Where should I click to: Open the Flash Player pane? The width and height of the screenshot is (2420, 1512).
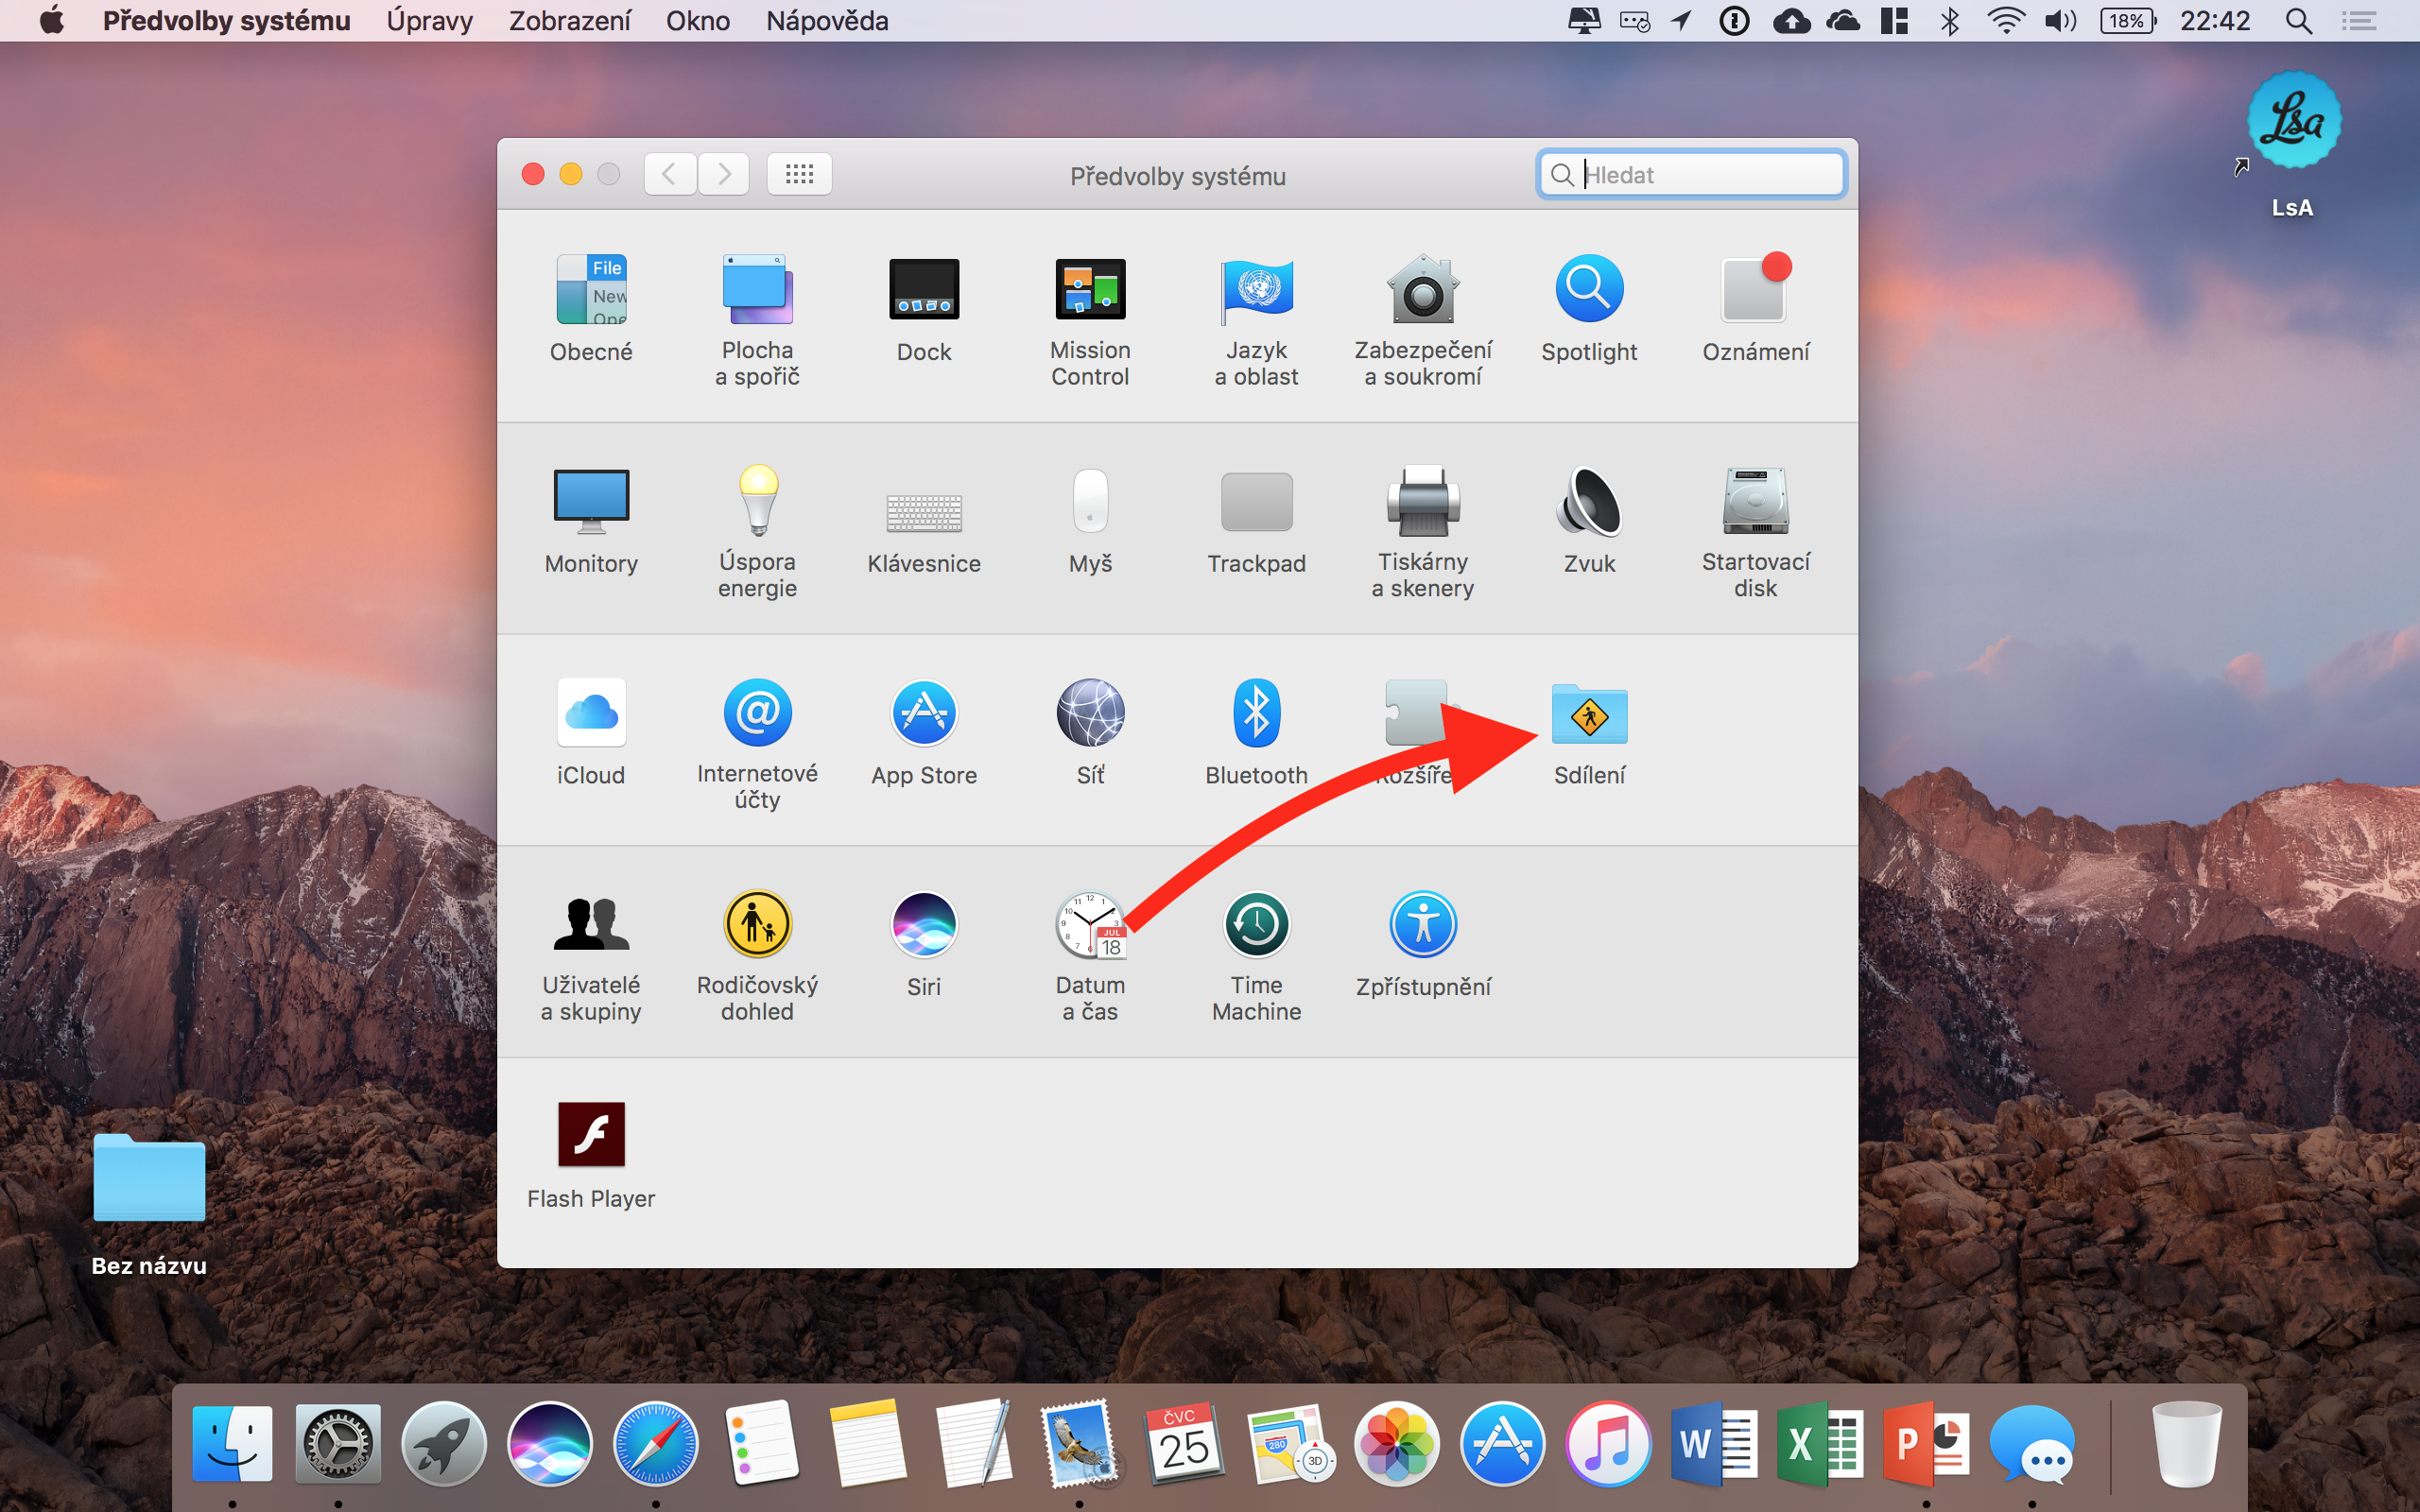591,1136
